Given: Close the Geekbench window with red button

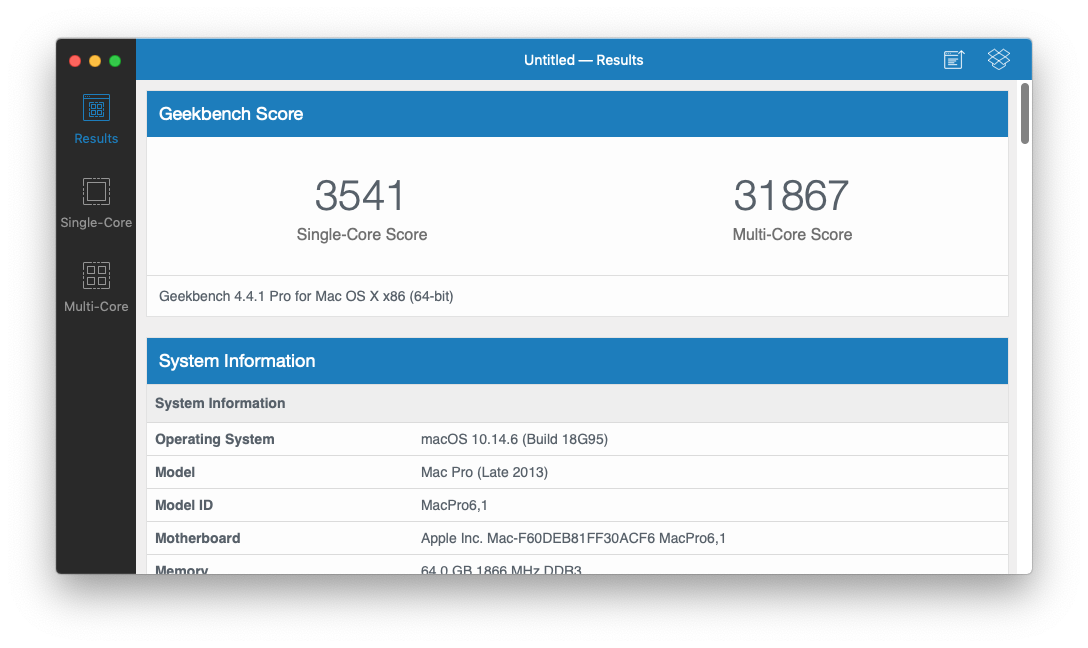Looking at the screenshot, I should pos(75,61).
